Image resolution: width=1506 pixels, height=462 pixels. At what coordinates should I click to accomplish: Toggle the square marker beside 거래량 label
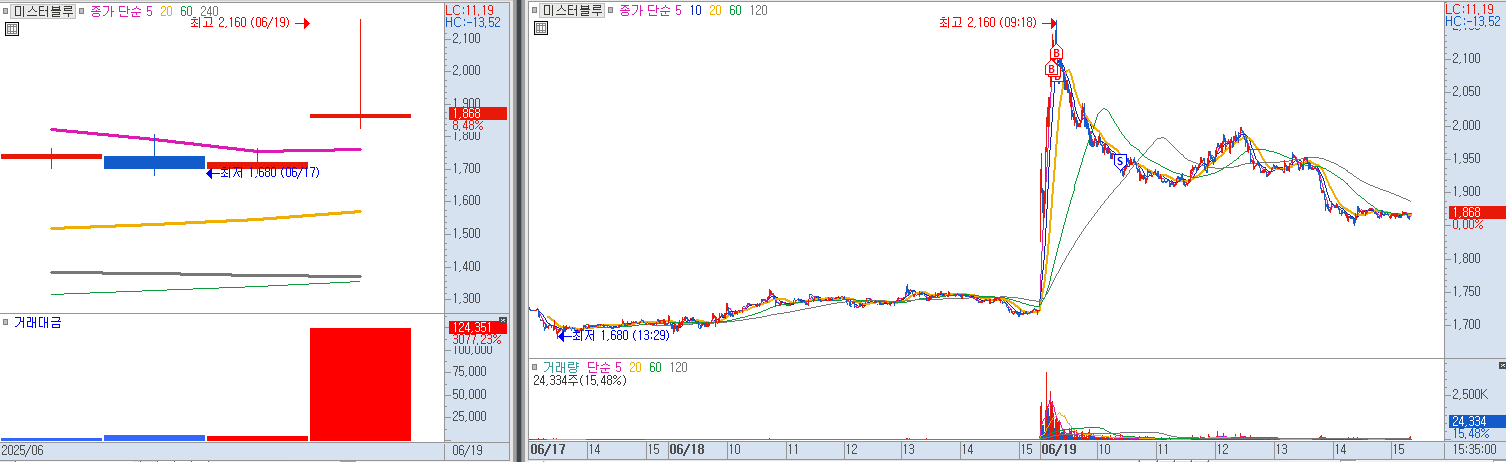pos(536,367)
